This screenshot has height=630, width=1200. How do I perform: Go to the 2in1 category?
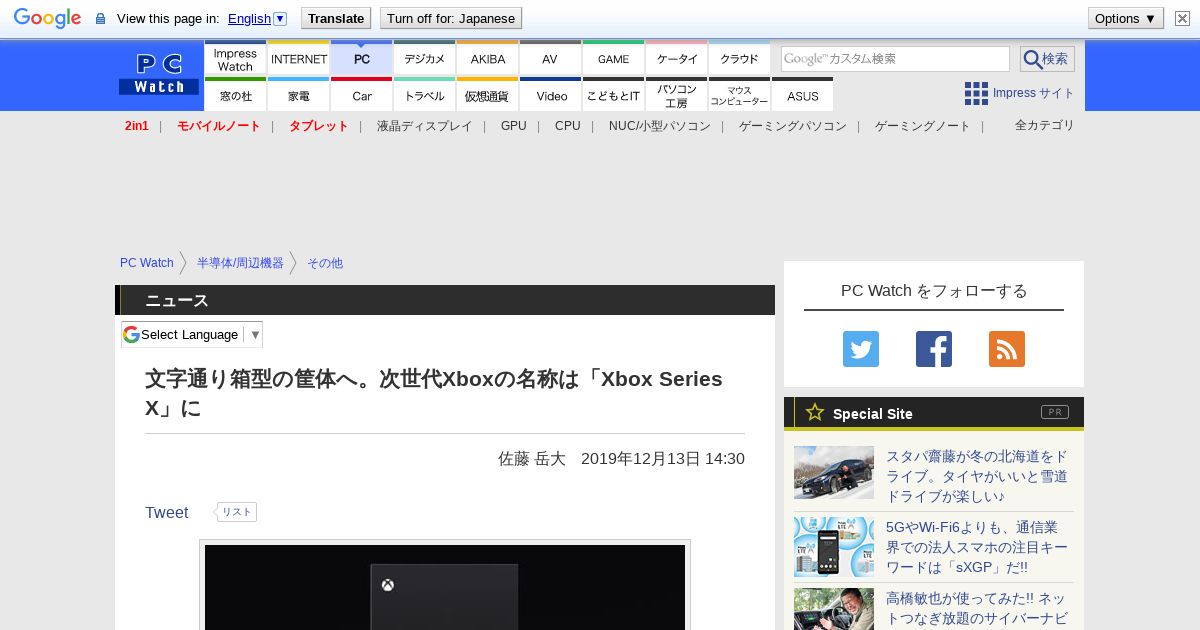pyautogui.click(x=137, y=126)
